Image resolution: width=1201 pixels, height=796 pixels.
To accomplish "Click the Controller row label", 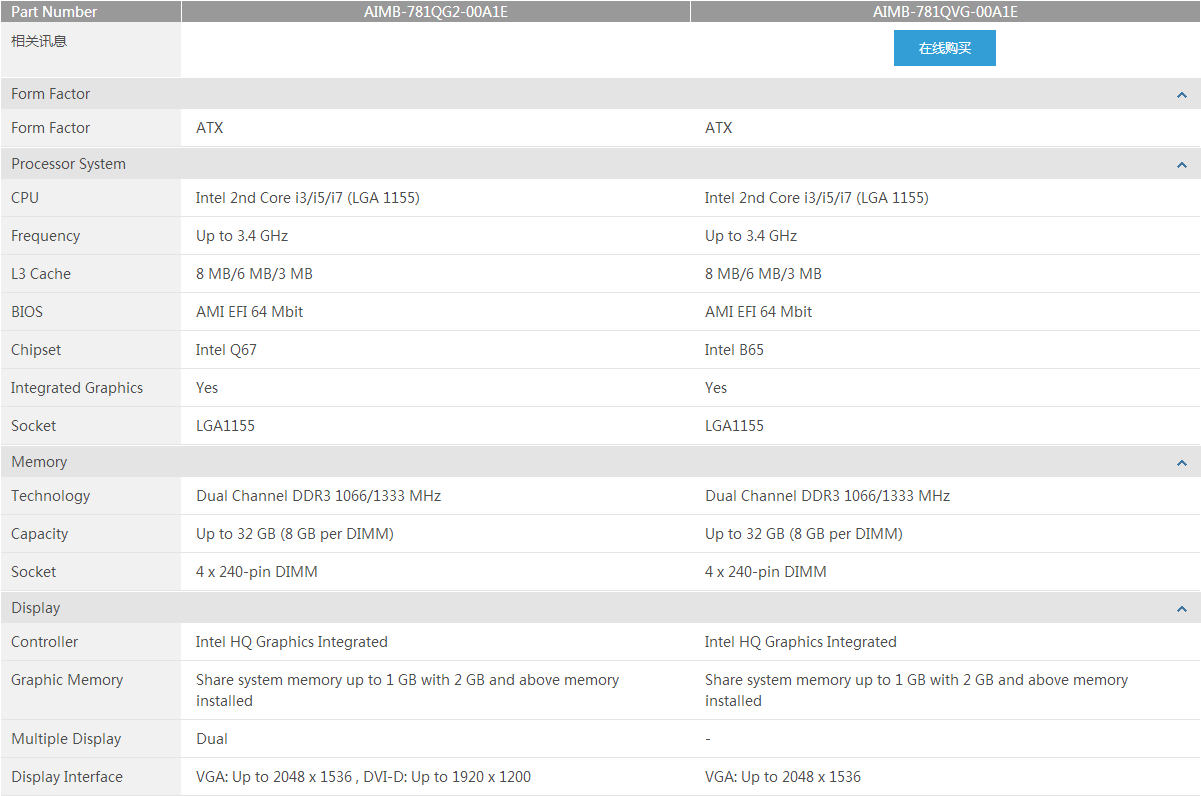I will point(45,642).
